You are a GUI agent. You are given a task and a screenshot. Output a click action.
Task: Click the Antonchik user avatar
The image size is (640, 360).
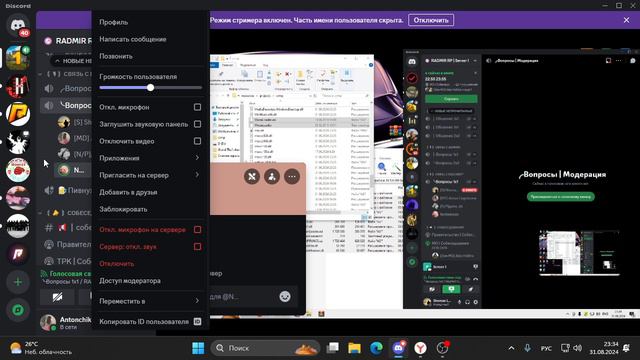[x=48, y=322]
